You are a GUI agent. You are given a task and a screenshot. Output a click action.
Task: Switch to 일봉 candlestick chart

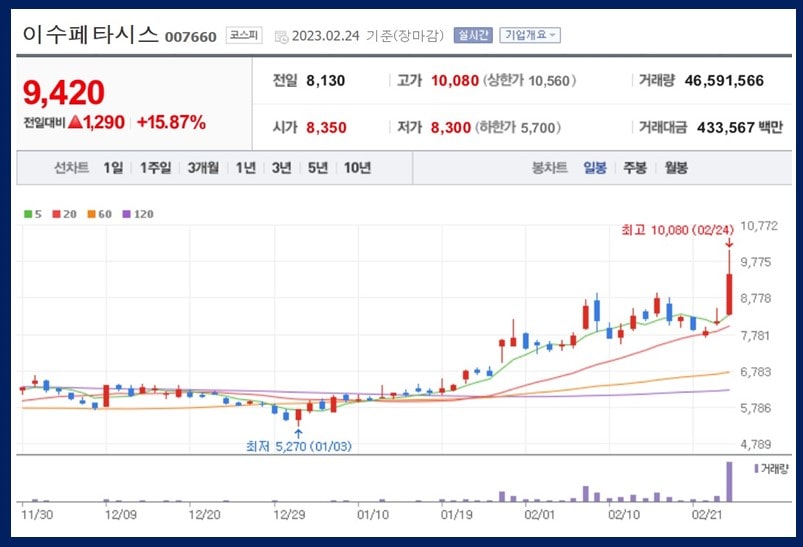coord(595,167)
